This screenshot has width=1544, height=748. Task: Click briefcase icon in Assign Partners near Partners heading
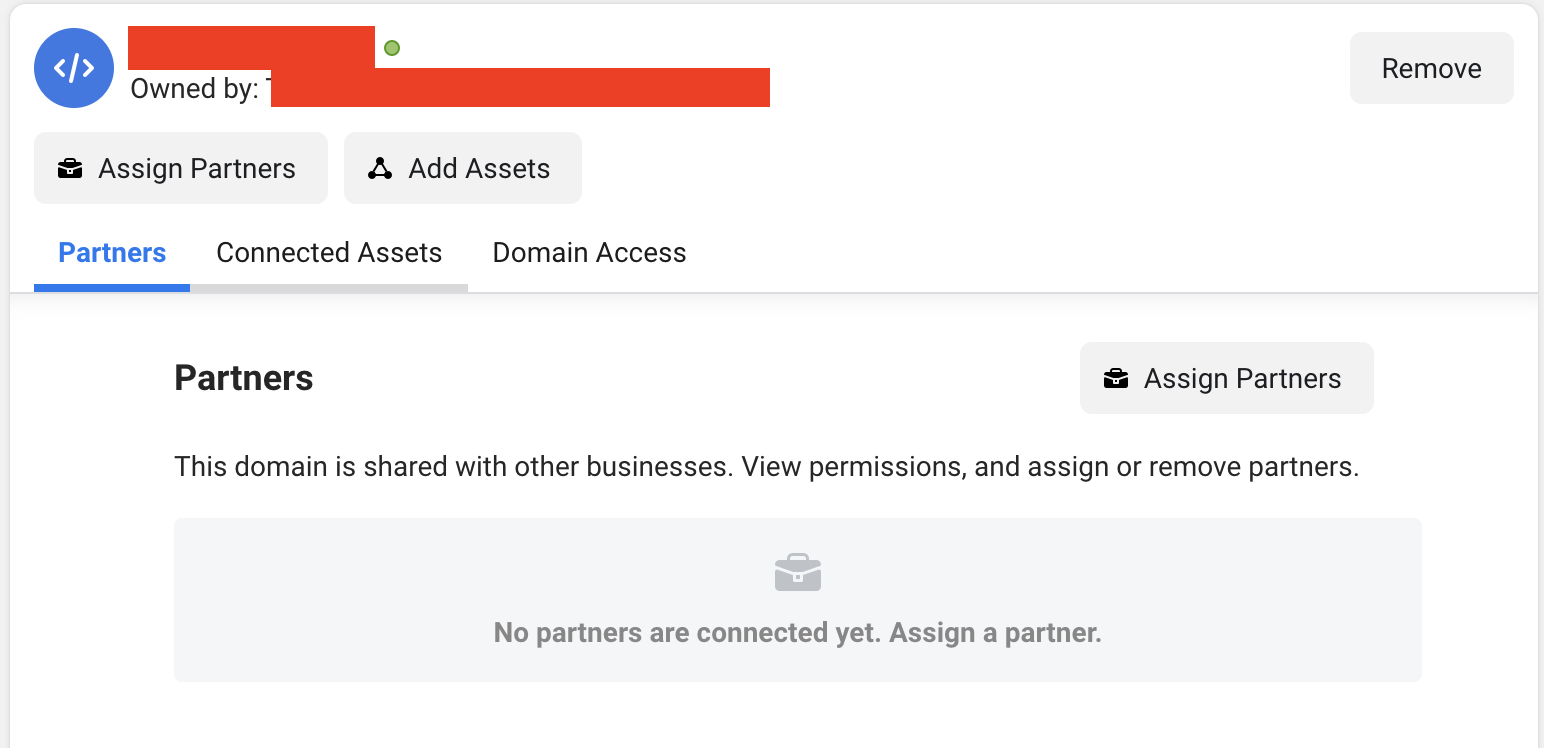(1116, 379)
